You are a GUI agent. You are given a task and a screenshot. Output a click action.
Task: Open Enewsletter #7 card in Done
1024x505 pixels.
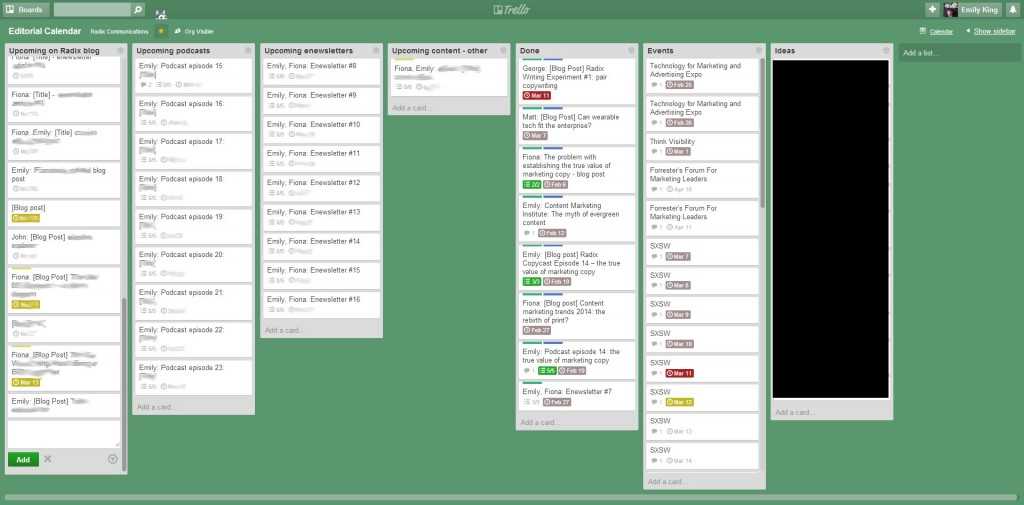point(577,396)
